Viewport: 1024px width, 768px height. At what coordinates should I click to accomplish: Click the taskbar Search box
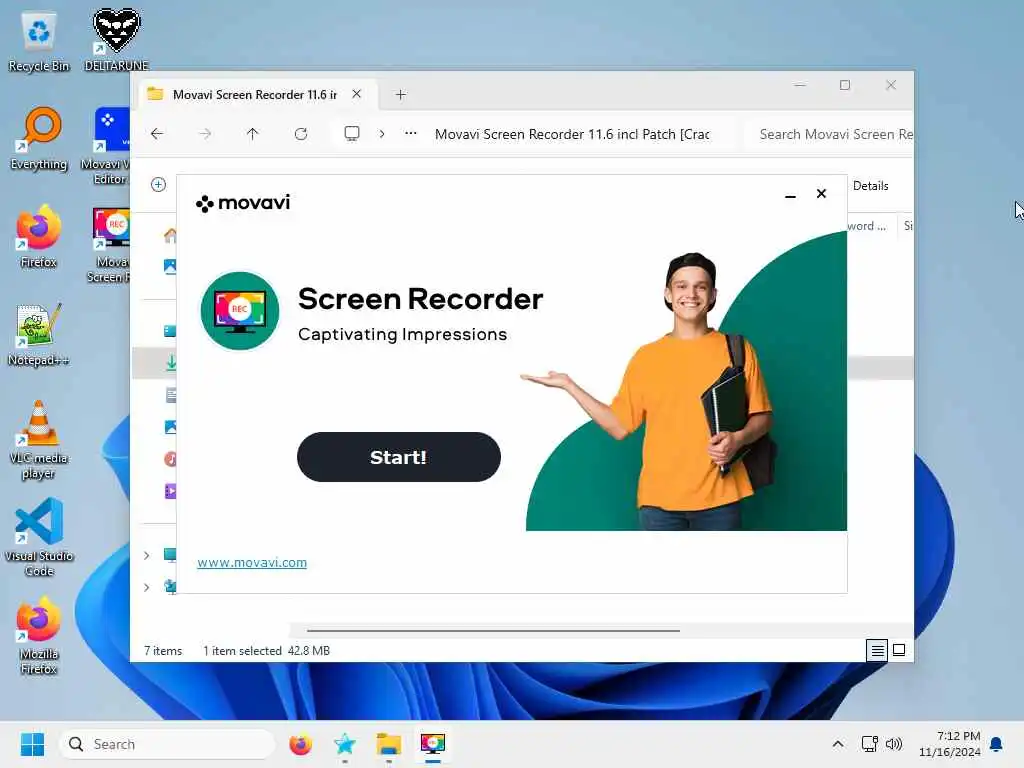(x=167, y=744)
